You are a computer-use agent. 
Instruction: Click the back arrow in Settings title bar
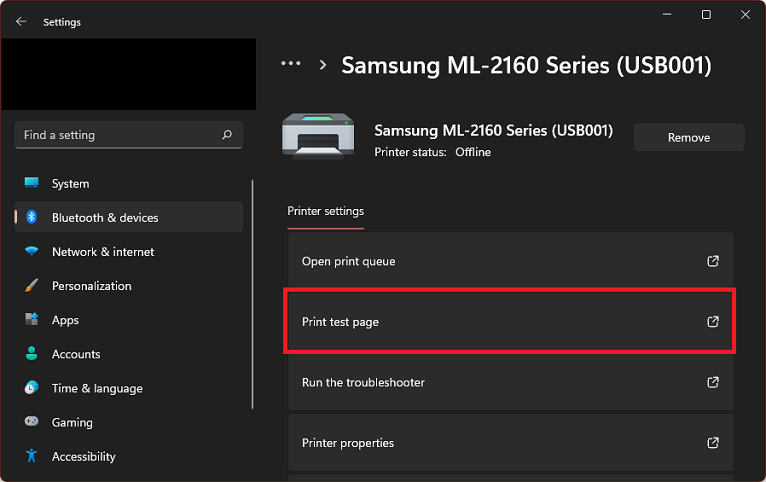[x=21, y=21]
